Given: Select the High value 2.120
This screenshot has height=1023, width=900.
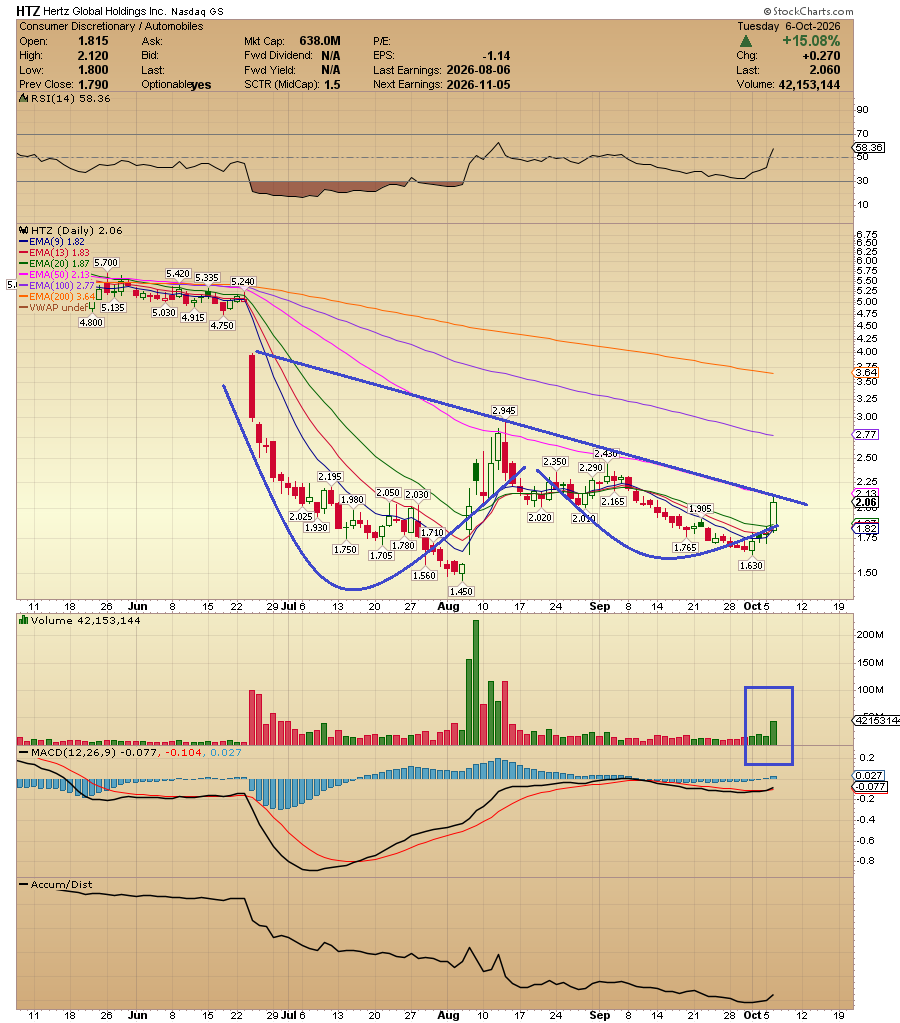Looking at the screenshot, I should (93, 55).
